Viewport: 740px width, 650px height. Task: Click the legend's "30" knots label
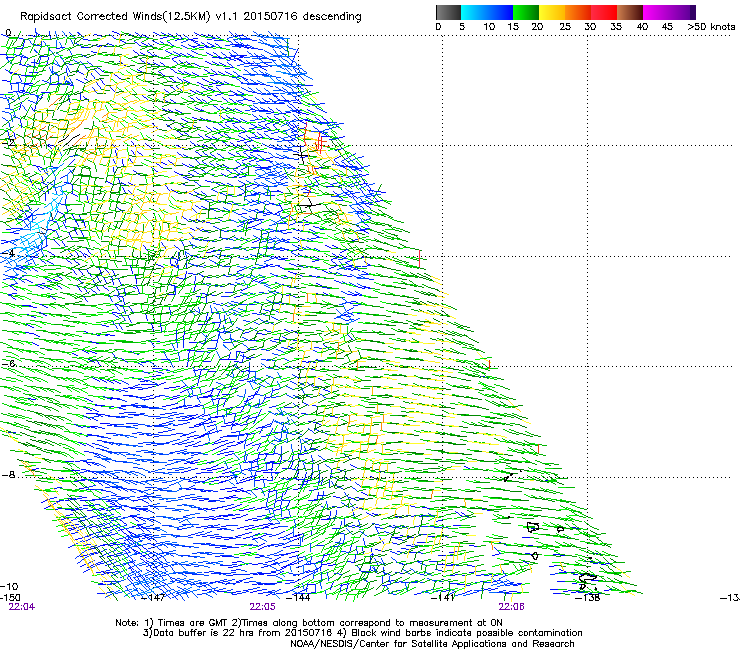click(x=590, y=27)
